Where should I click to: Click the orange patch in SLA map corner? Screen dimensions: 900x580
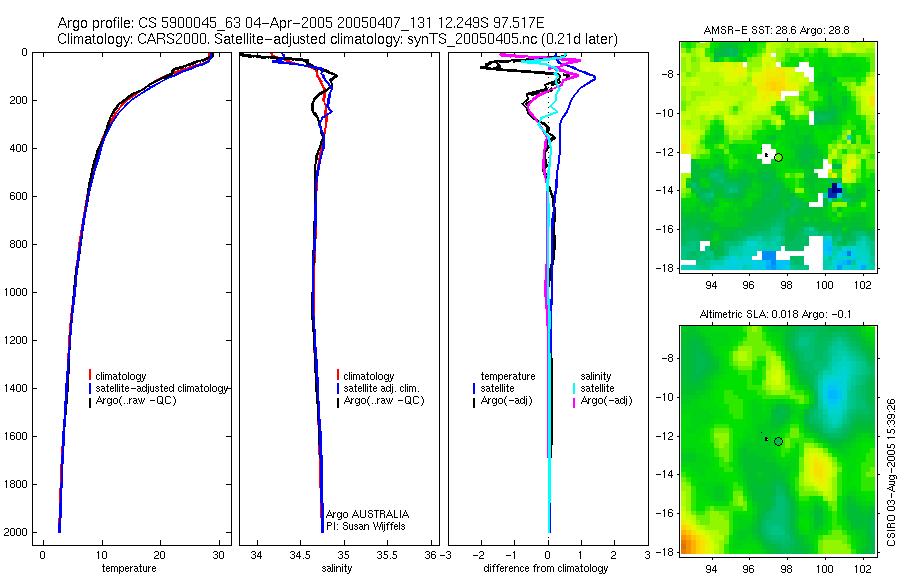689,540
